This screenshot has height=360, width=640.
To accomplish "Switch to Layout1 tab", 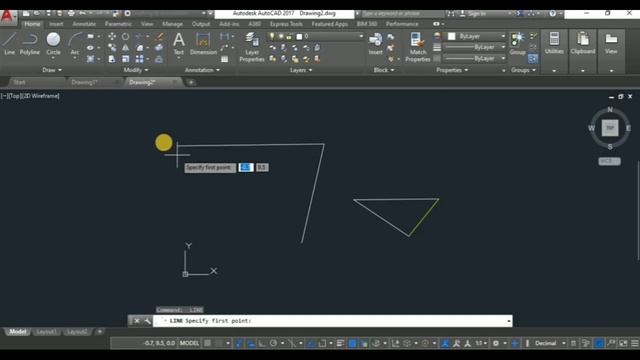I will [46, 332].
